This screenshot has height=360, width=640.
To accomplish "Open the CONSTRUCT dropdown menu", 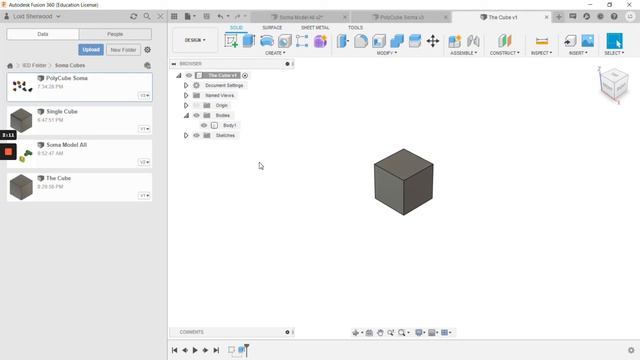I will tap(504, 53).
